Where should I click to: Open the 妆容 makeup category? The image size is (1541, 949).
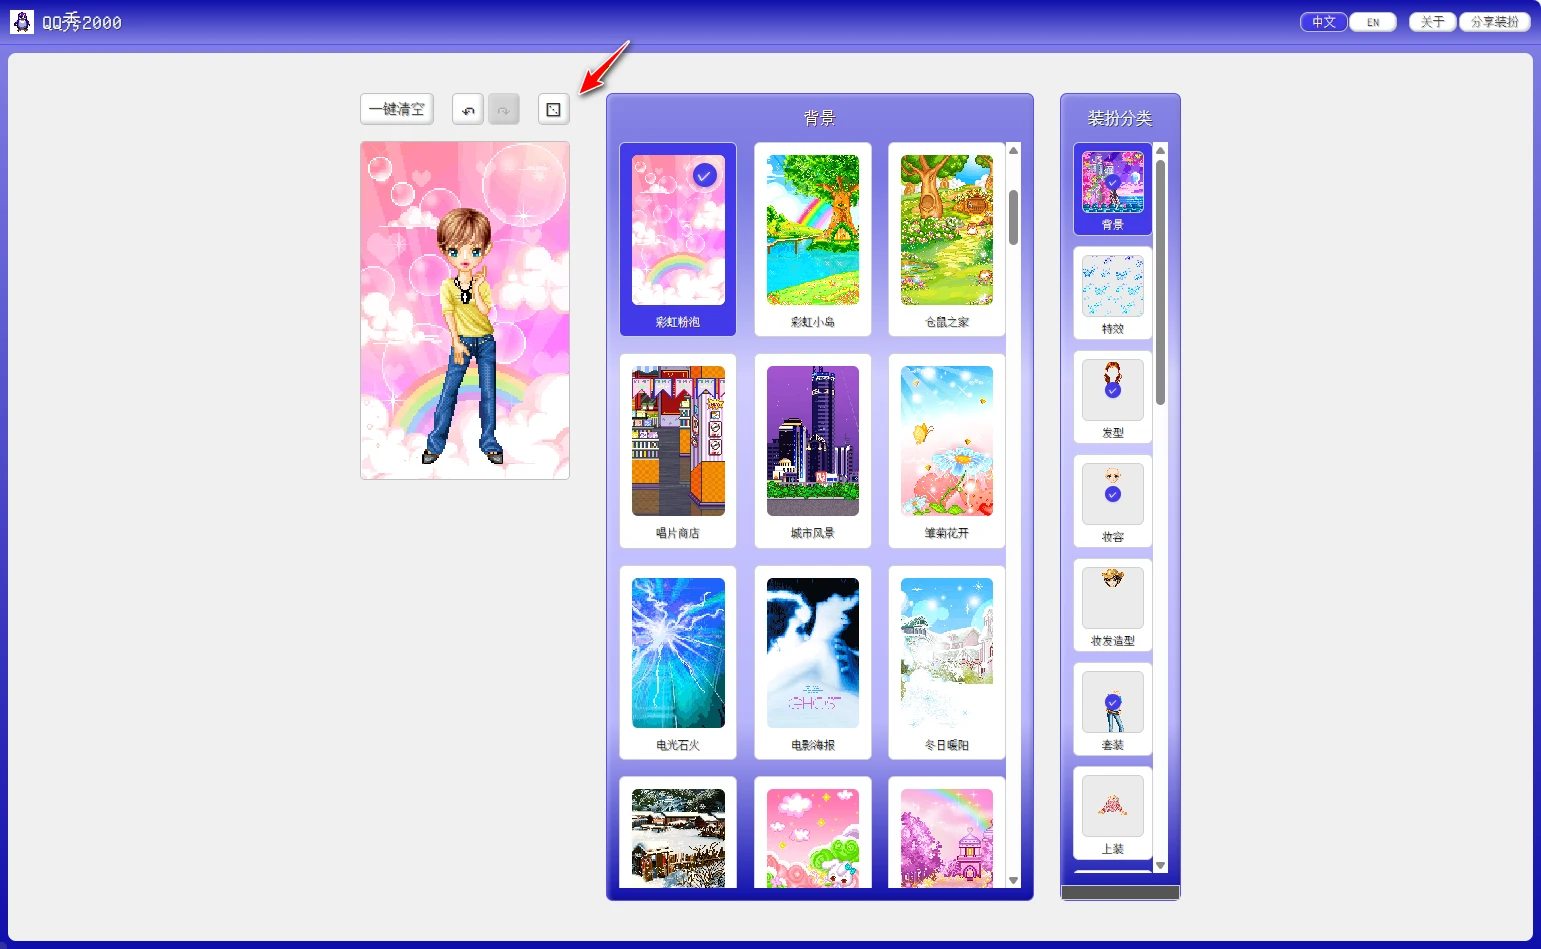pyautogui.click(x=1112, y=501)
